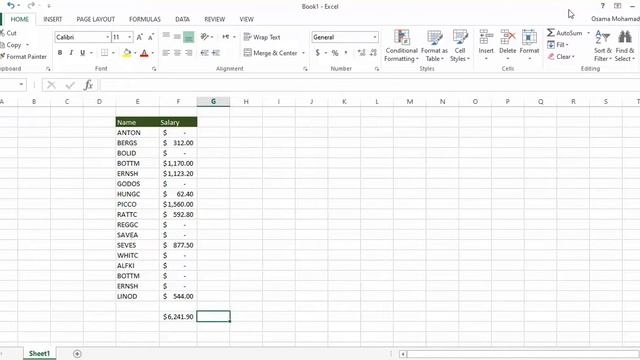
Task: Select the Sheet1 tab
Action: point(39,353)
